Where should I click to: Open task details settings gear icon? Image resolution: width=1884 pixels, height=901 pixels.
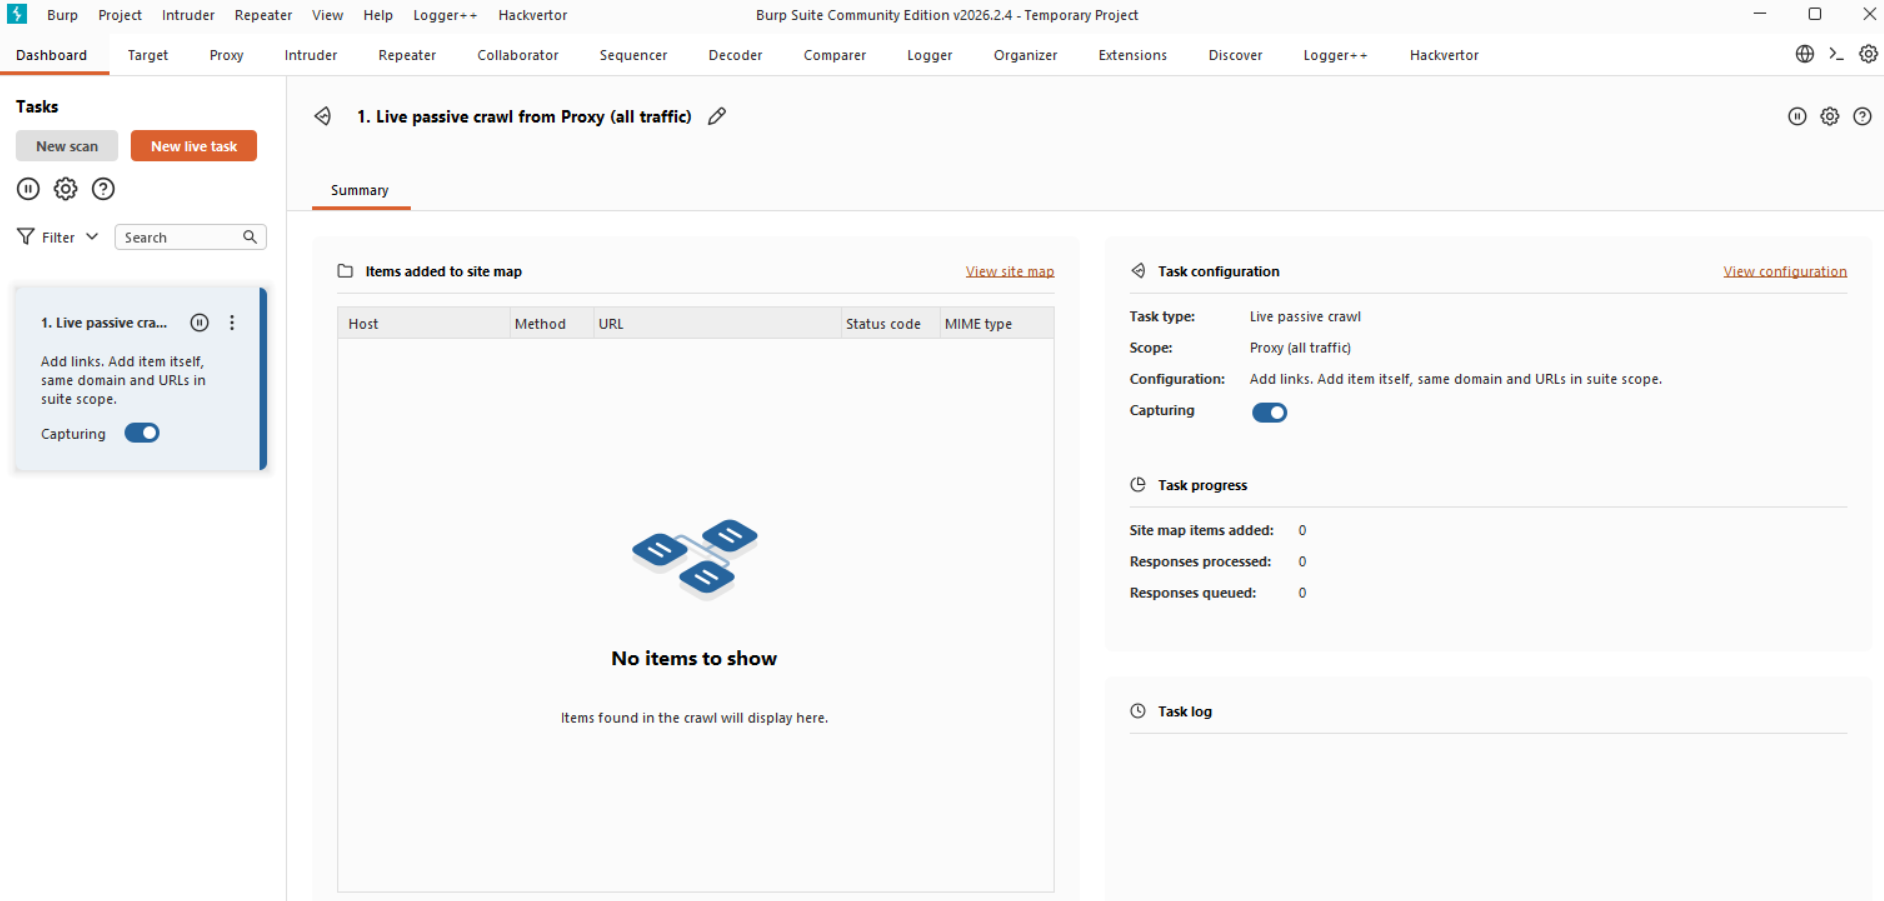[x=1829, y=116]
